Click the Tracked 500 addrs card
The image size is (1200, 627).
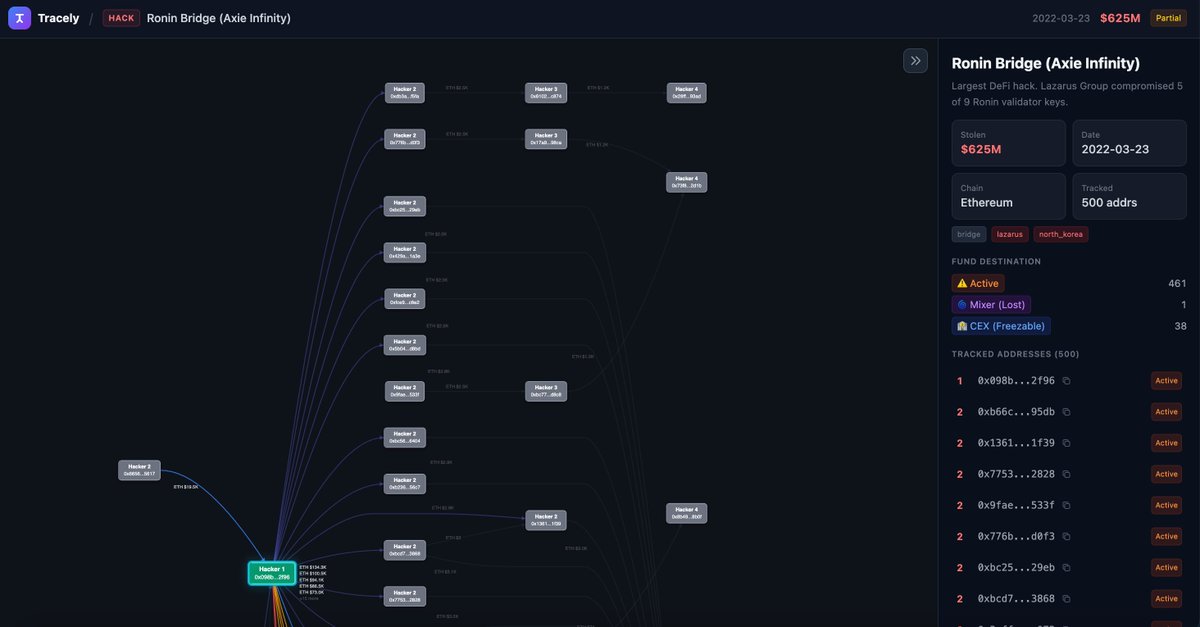[1129, 196]
